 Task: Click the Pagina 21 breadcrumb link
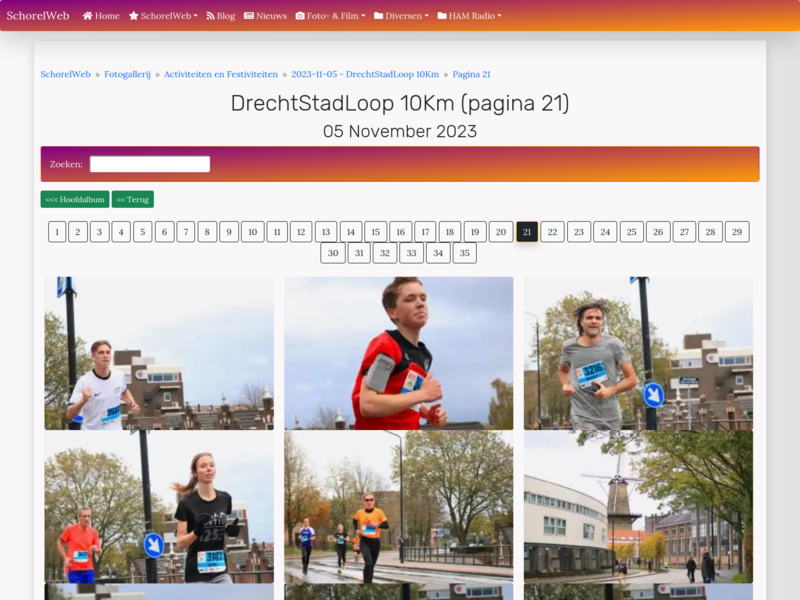[x=471, y=74]
